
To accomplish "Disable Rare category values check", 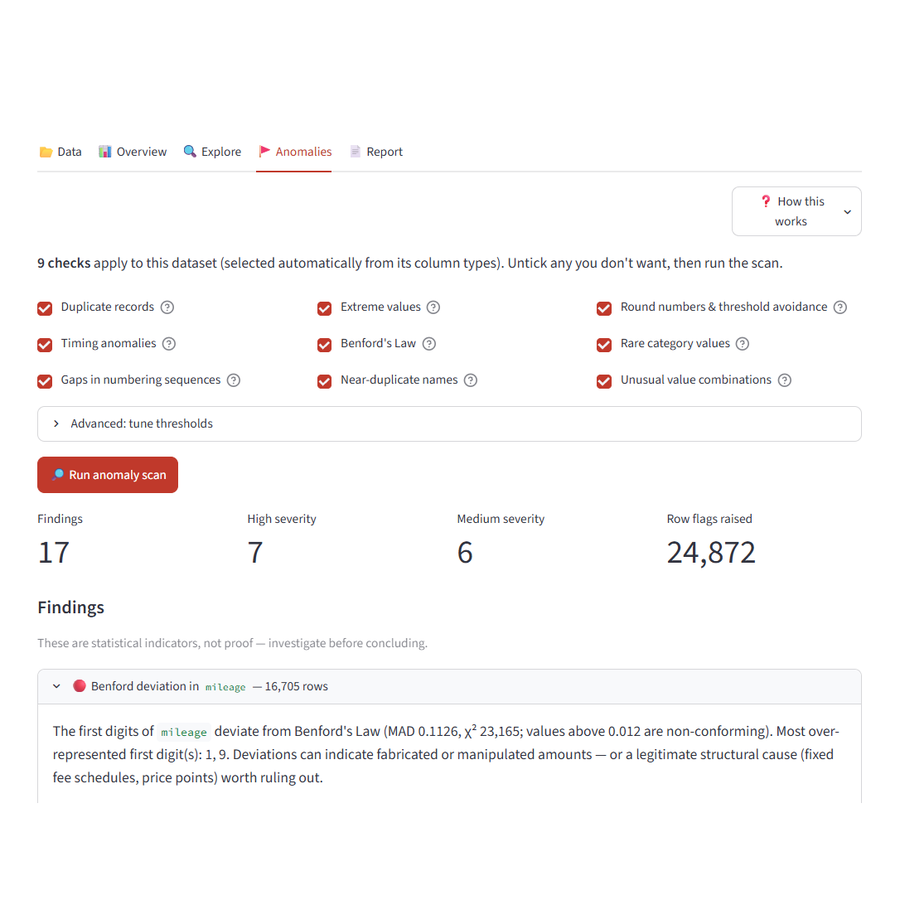I will point(604,344).
